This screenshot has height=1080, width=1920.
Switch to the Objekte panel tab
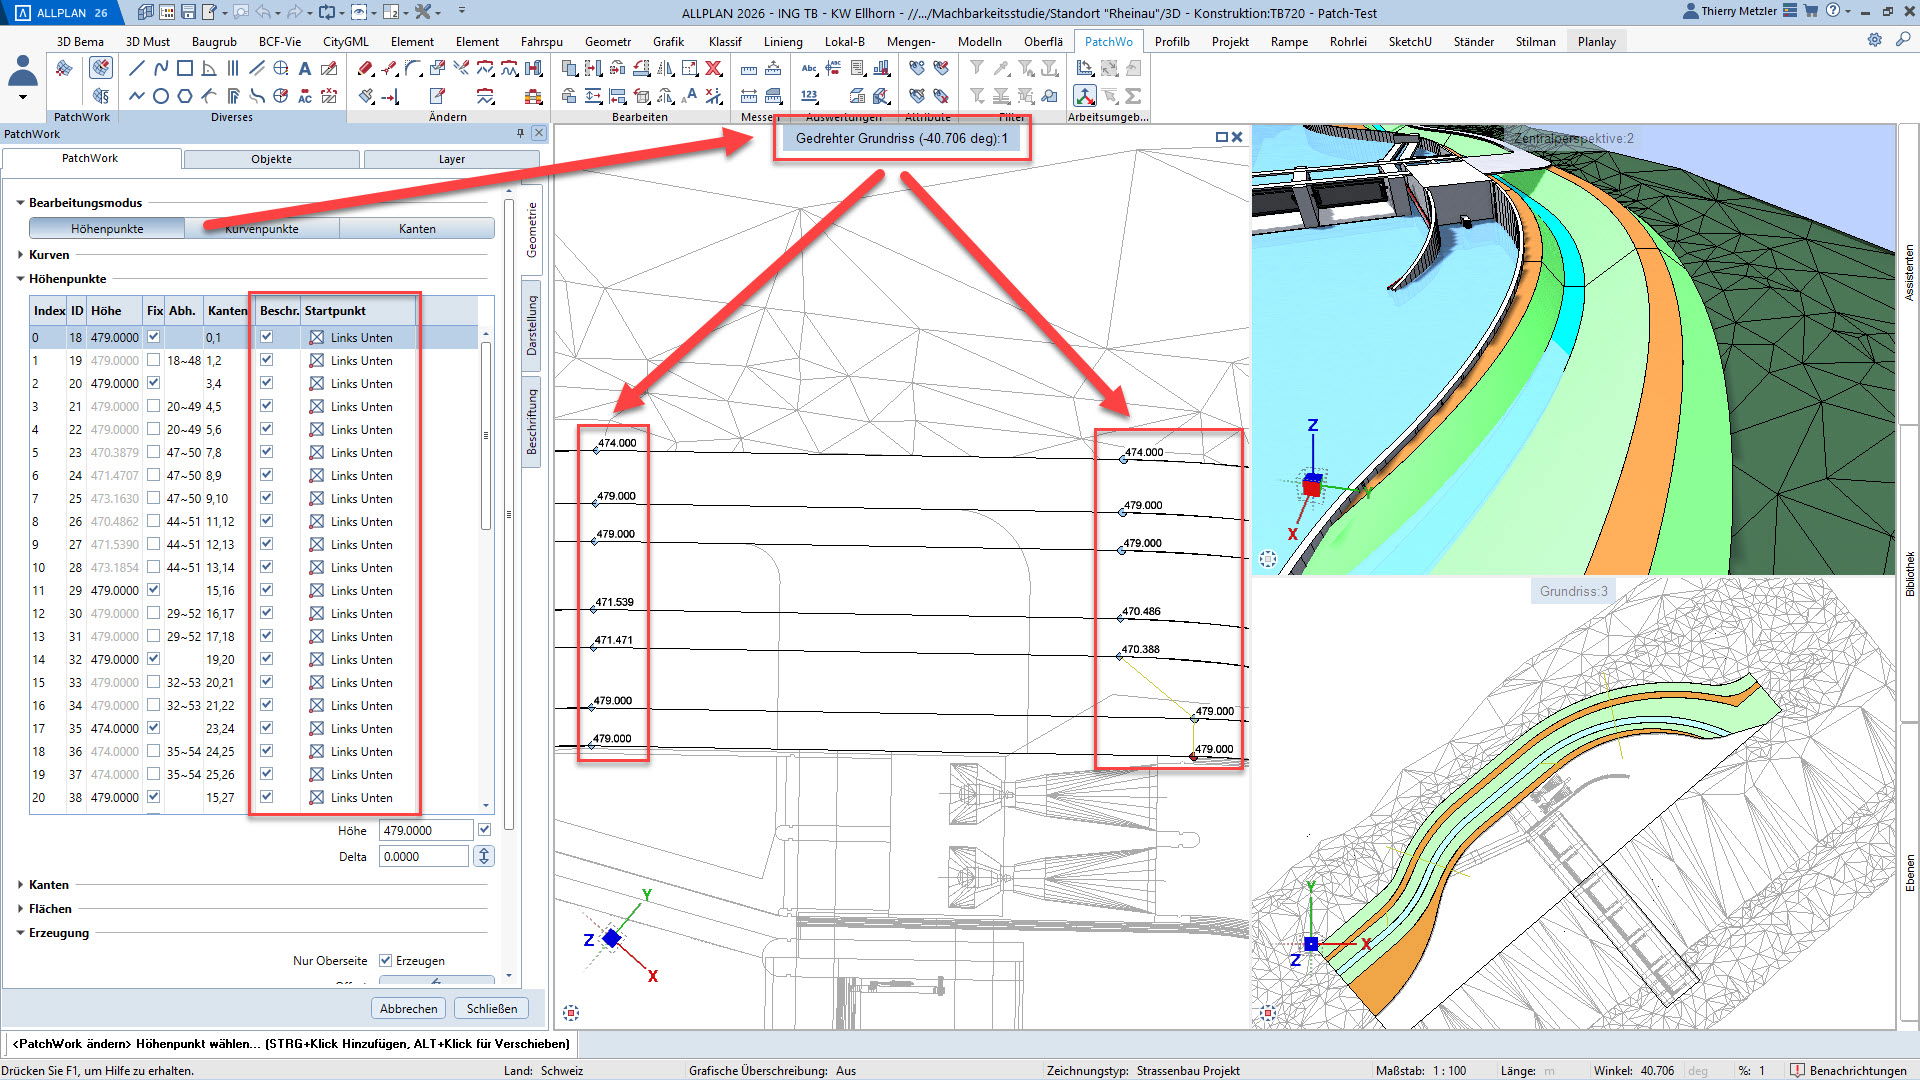click(x=271, y=159)
